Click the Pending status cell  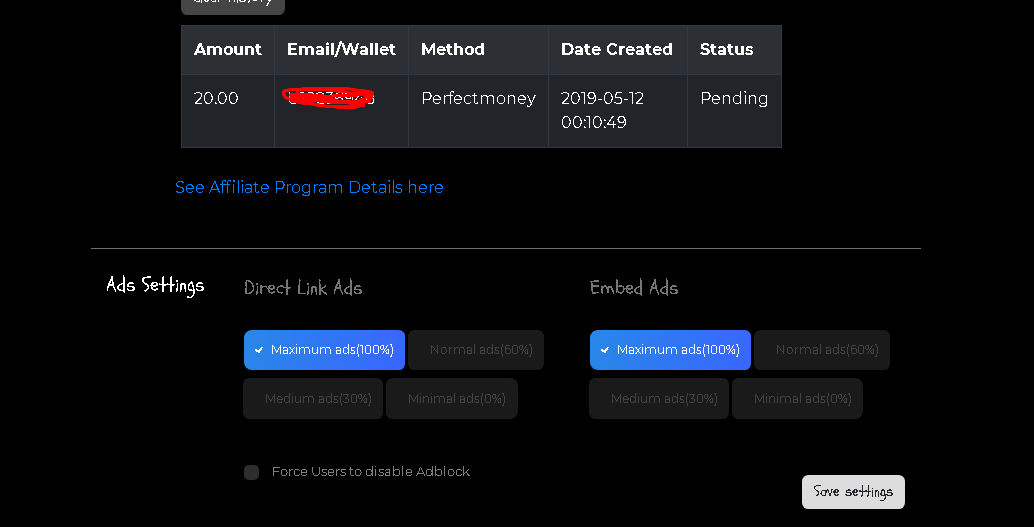(x=735, y=111)
